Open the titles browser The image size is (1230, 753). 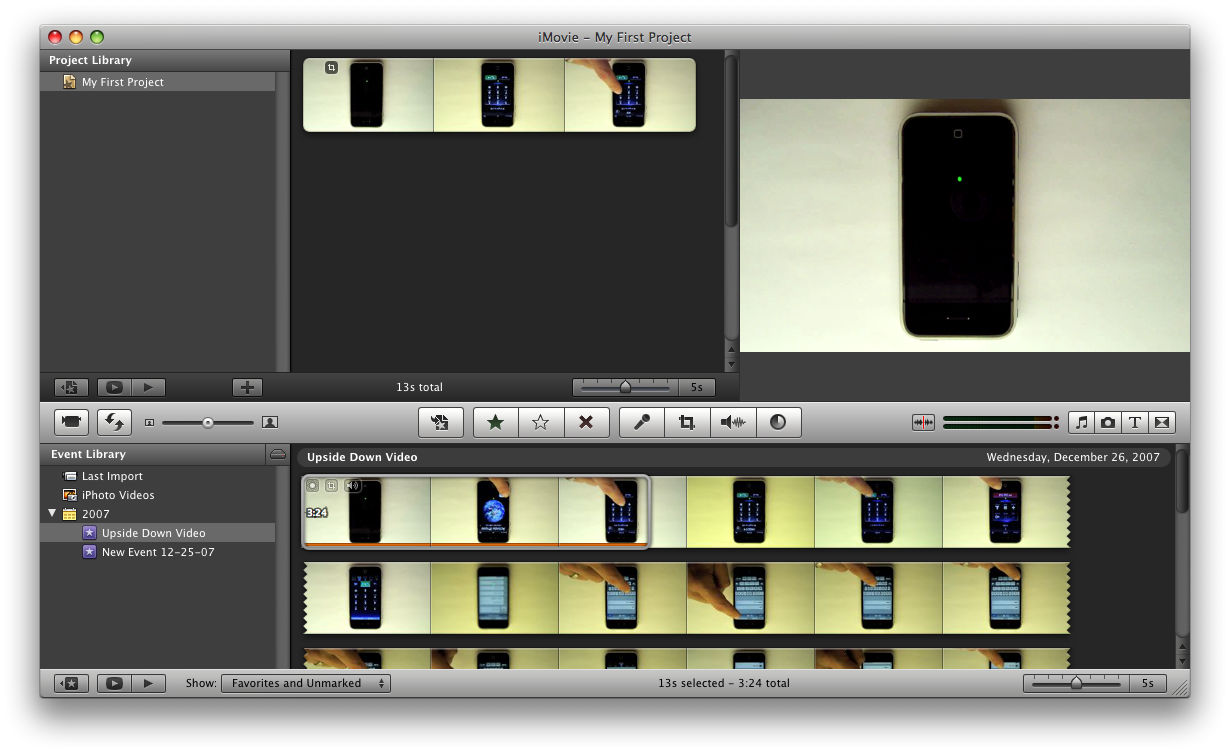(x=1135, y=422)
